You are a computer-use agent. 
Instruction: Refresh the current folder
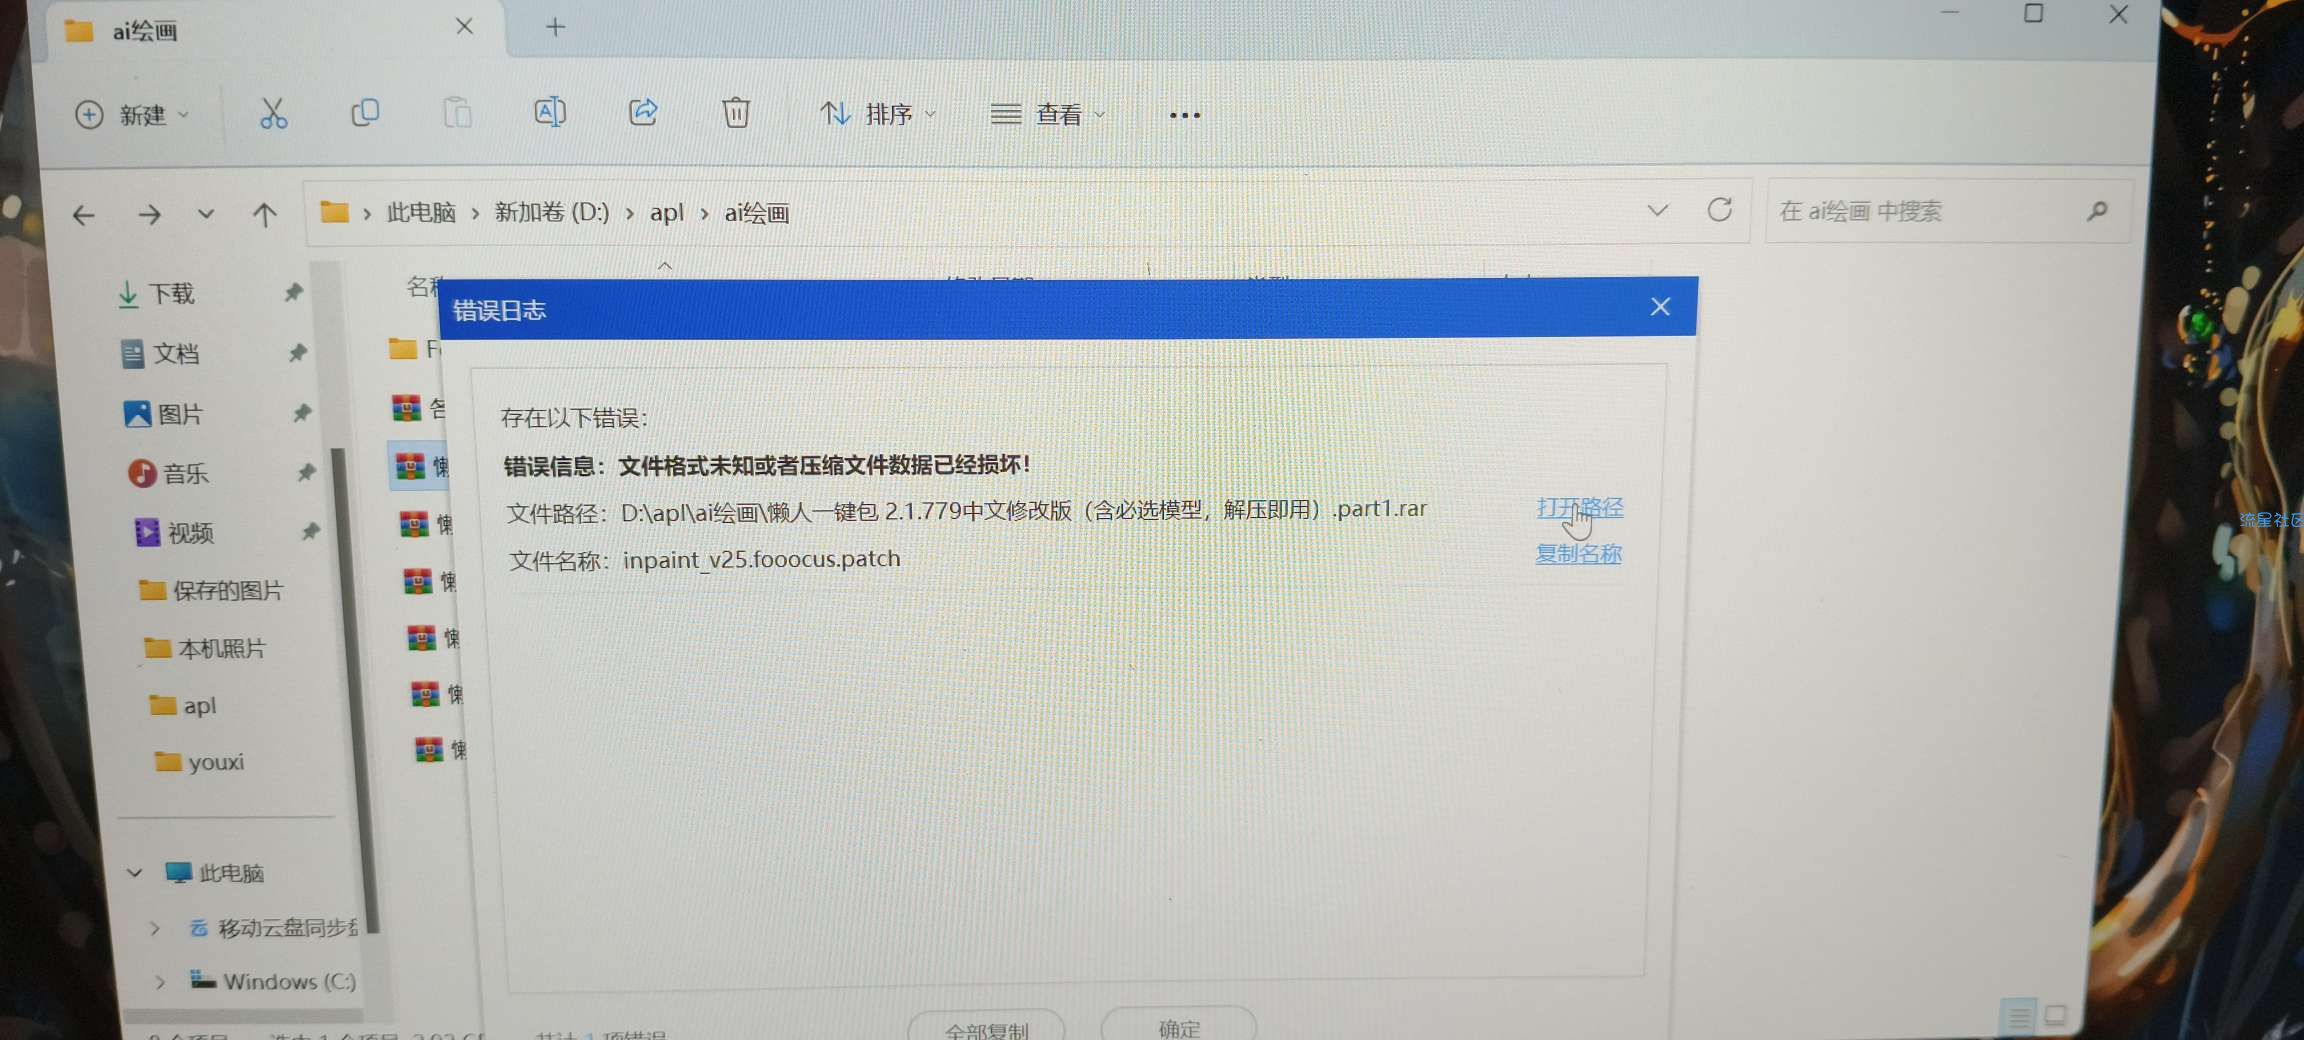click(x=1720, y=210)
